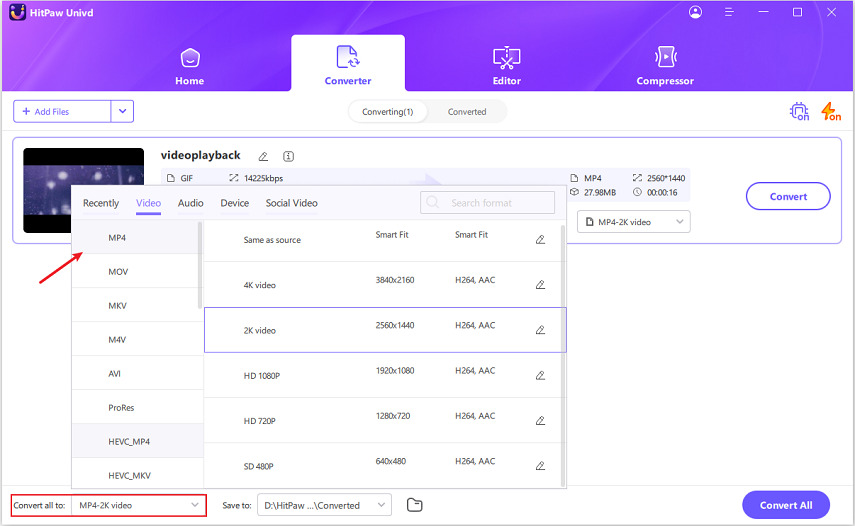This screenshot has width=855, height=526.
Task: Toggle hardware acceleration chip icon
Action: [799, 112]
